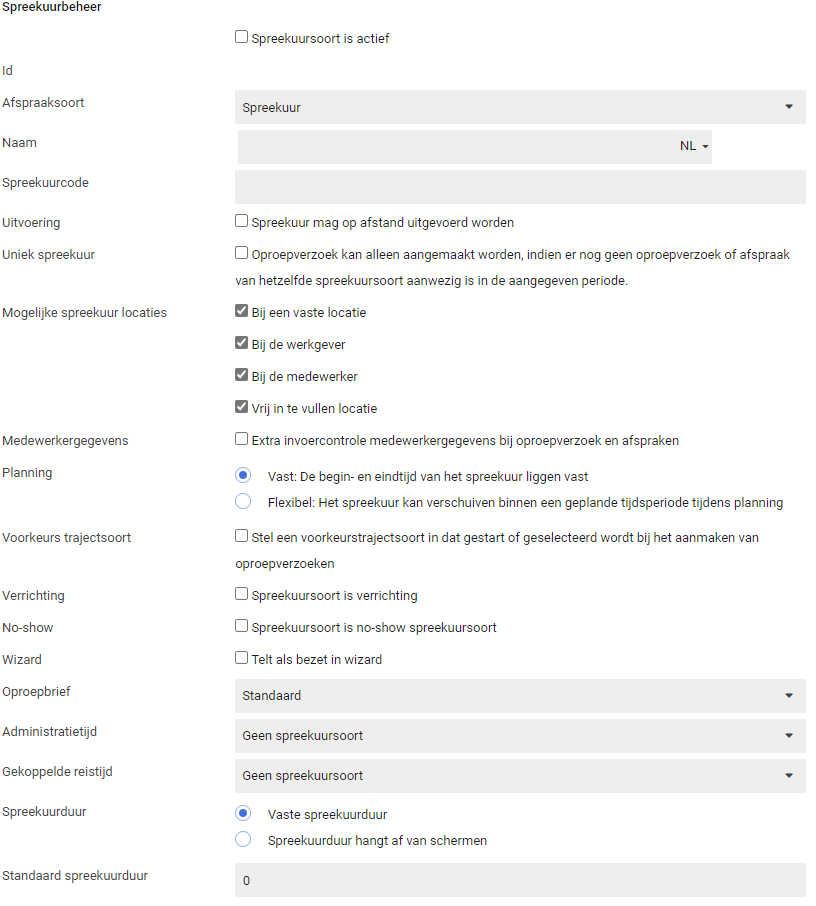Screen dimensions: 816x906
Task: Enable 'Telt als bezet in wizard'
Action: (x=241, y=658)
